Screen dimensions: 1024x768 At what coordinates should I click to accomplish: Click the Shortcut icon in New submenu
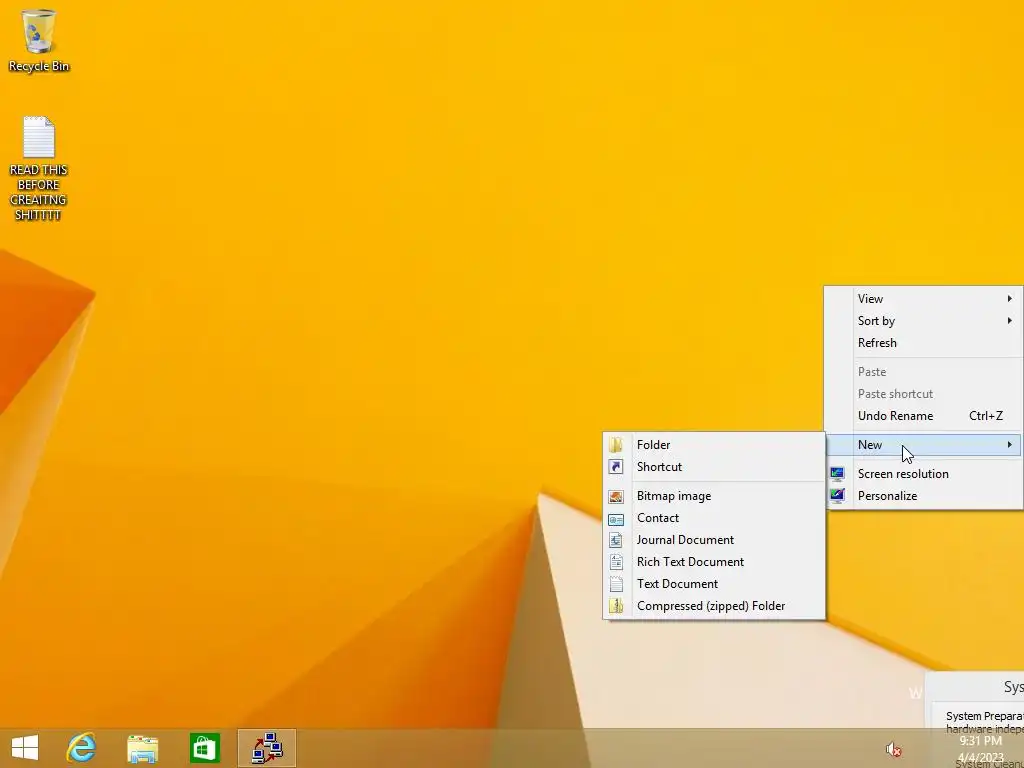[615, 467]
